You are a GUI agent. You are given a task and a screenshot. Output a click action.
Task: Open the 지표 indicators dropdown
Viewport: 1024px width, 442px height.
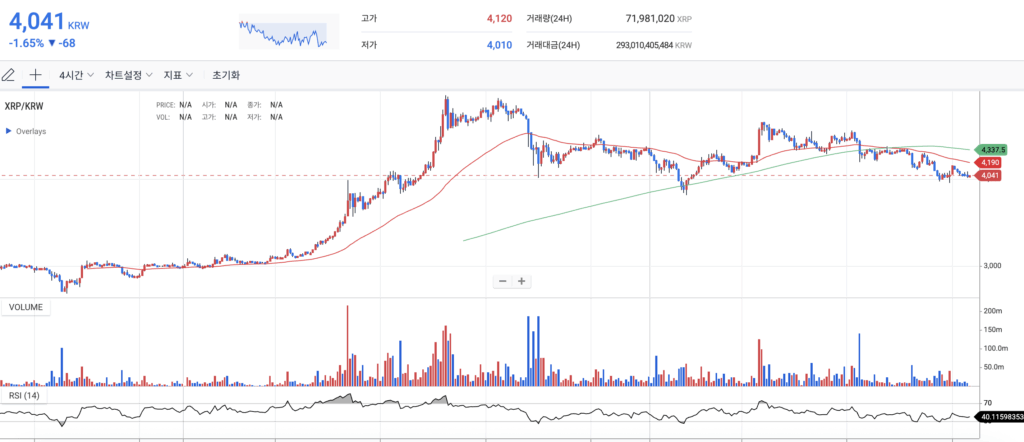pyautogui.click(x=178, y=75)
